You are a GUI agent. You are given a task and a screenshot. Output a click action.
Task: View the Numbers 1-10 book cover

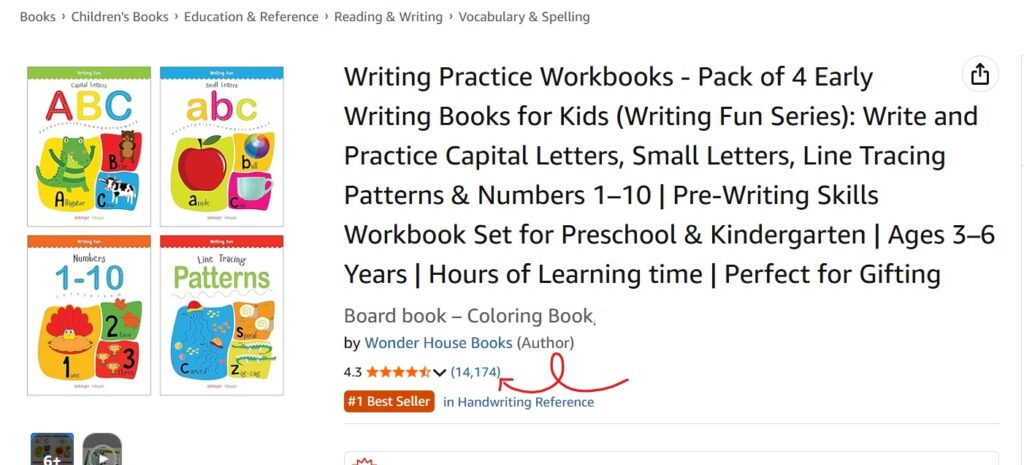[x=89, y=315]
